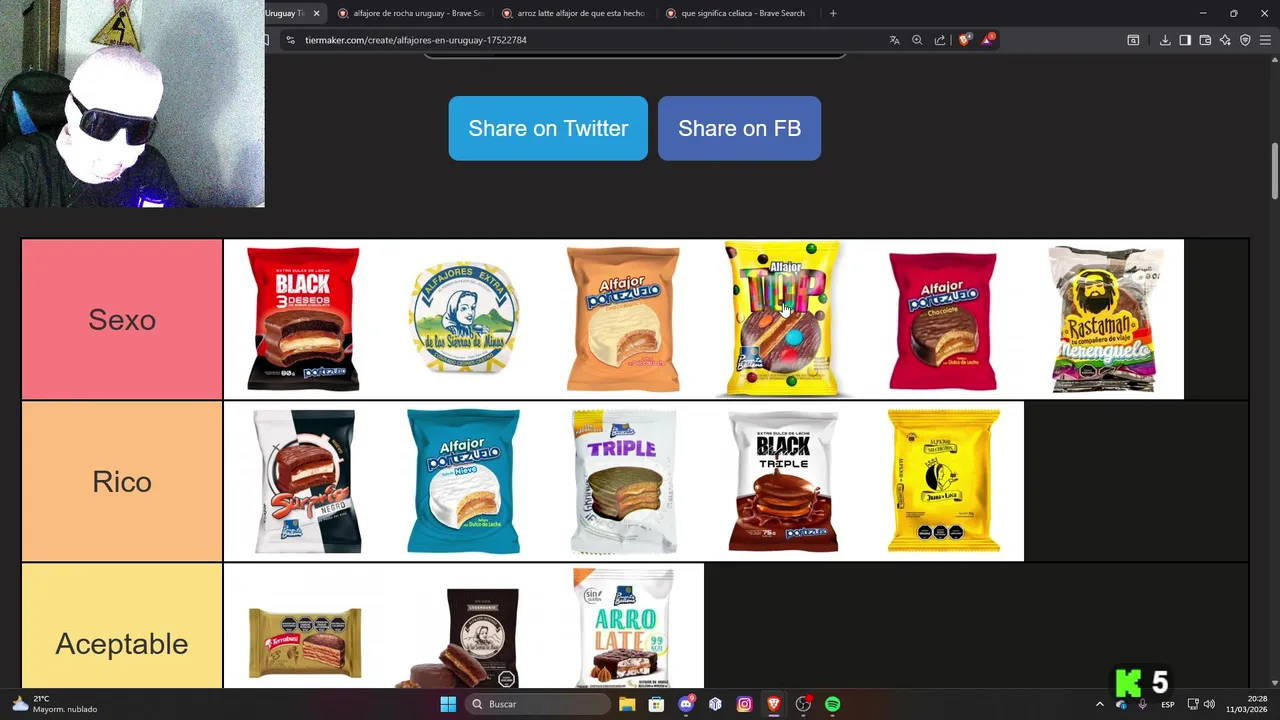Screen dimensions: 1280x720
Task: Click the page vertical scrollbar
Action: (1274, 172)
